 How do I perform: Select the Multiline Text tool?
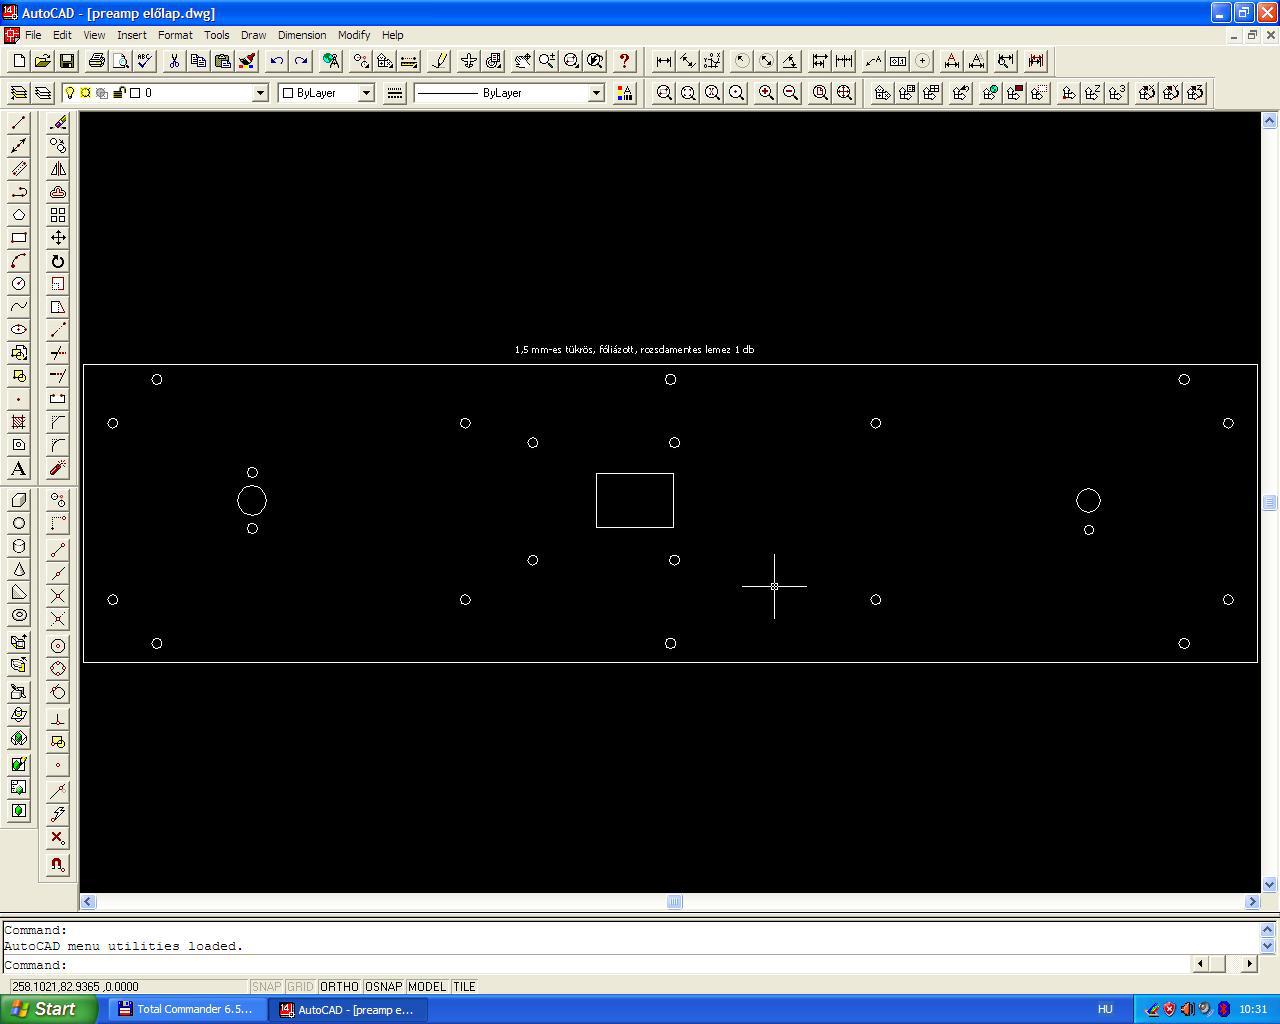point(19,468)
